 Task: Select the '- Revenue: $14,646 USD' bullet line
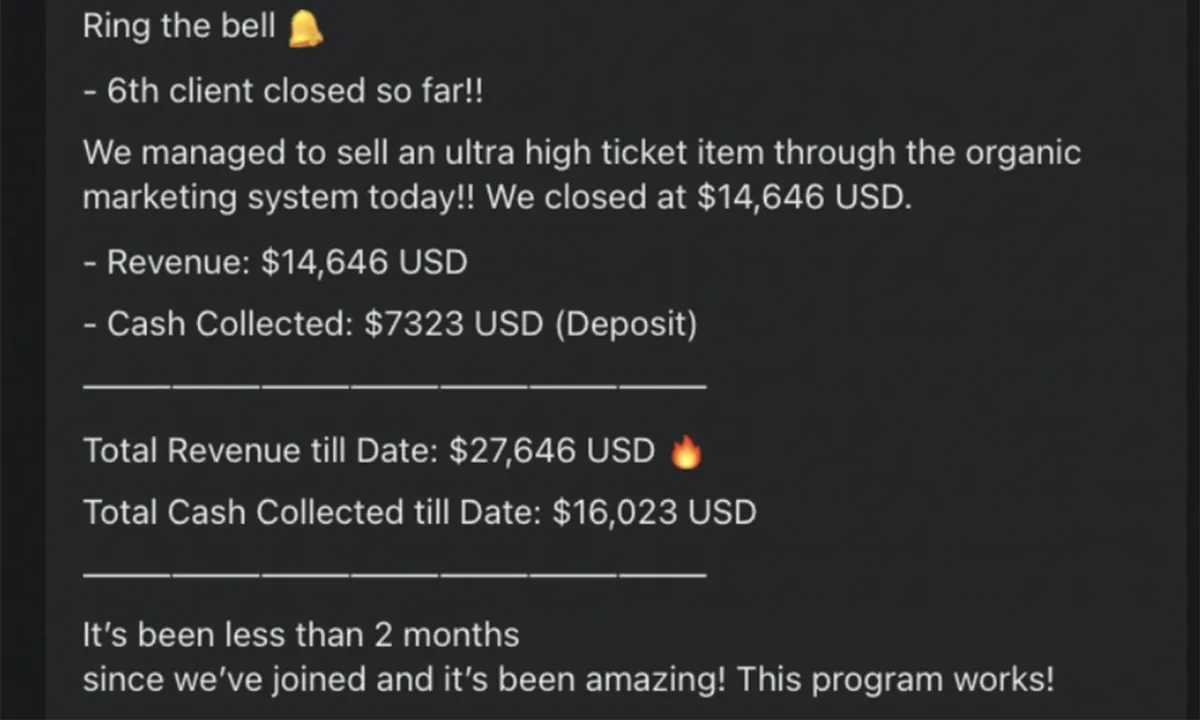[x=275, y=262]
